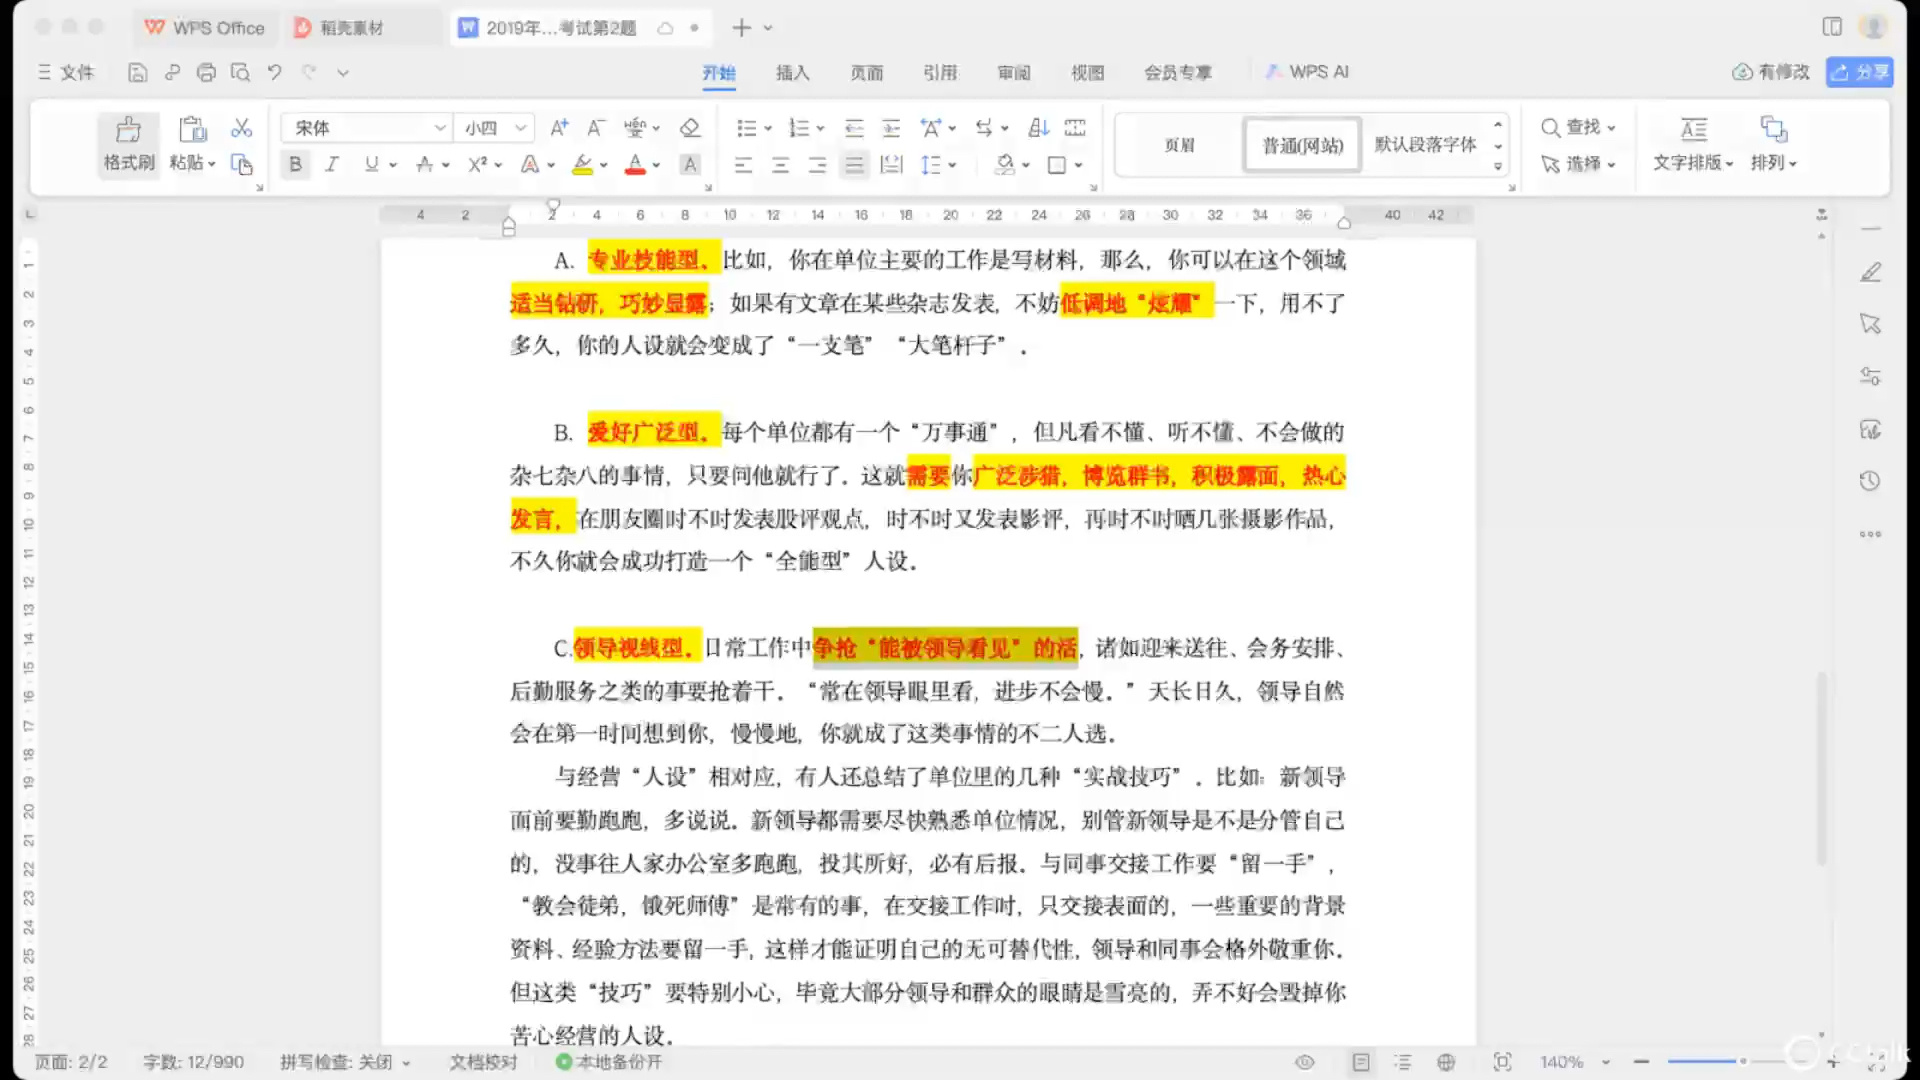The image size is (1920, 1080).
Task: Switch to the 引用 ribbon tab
Action: point(940,72)
